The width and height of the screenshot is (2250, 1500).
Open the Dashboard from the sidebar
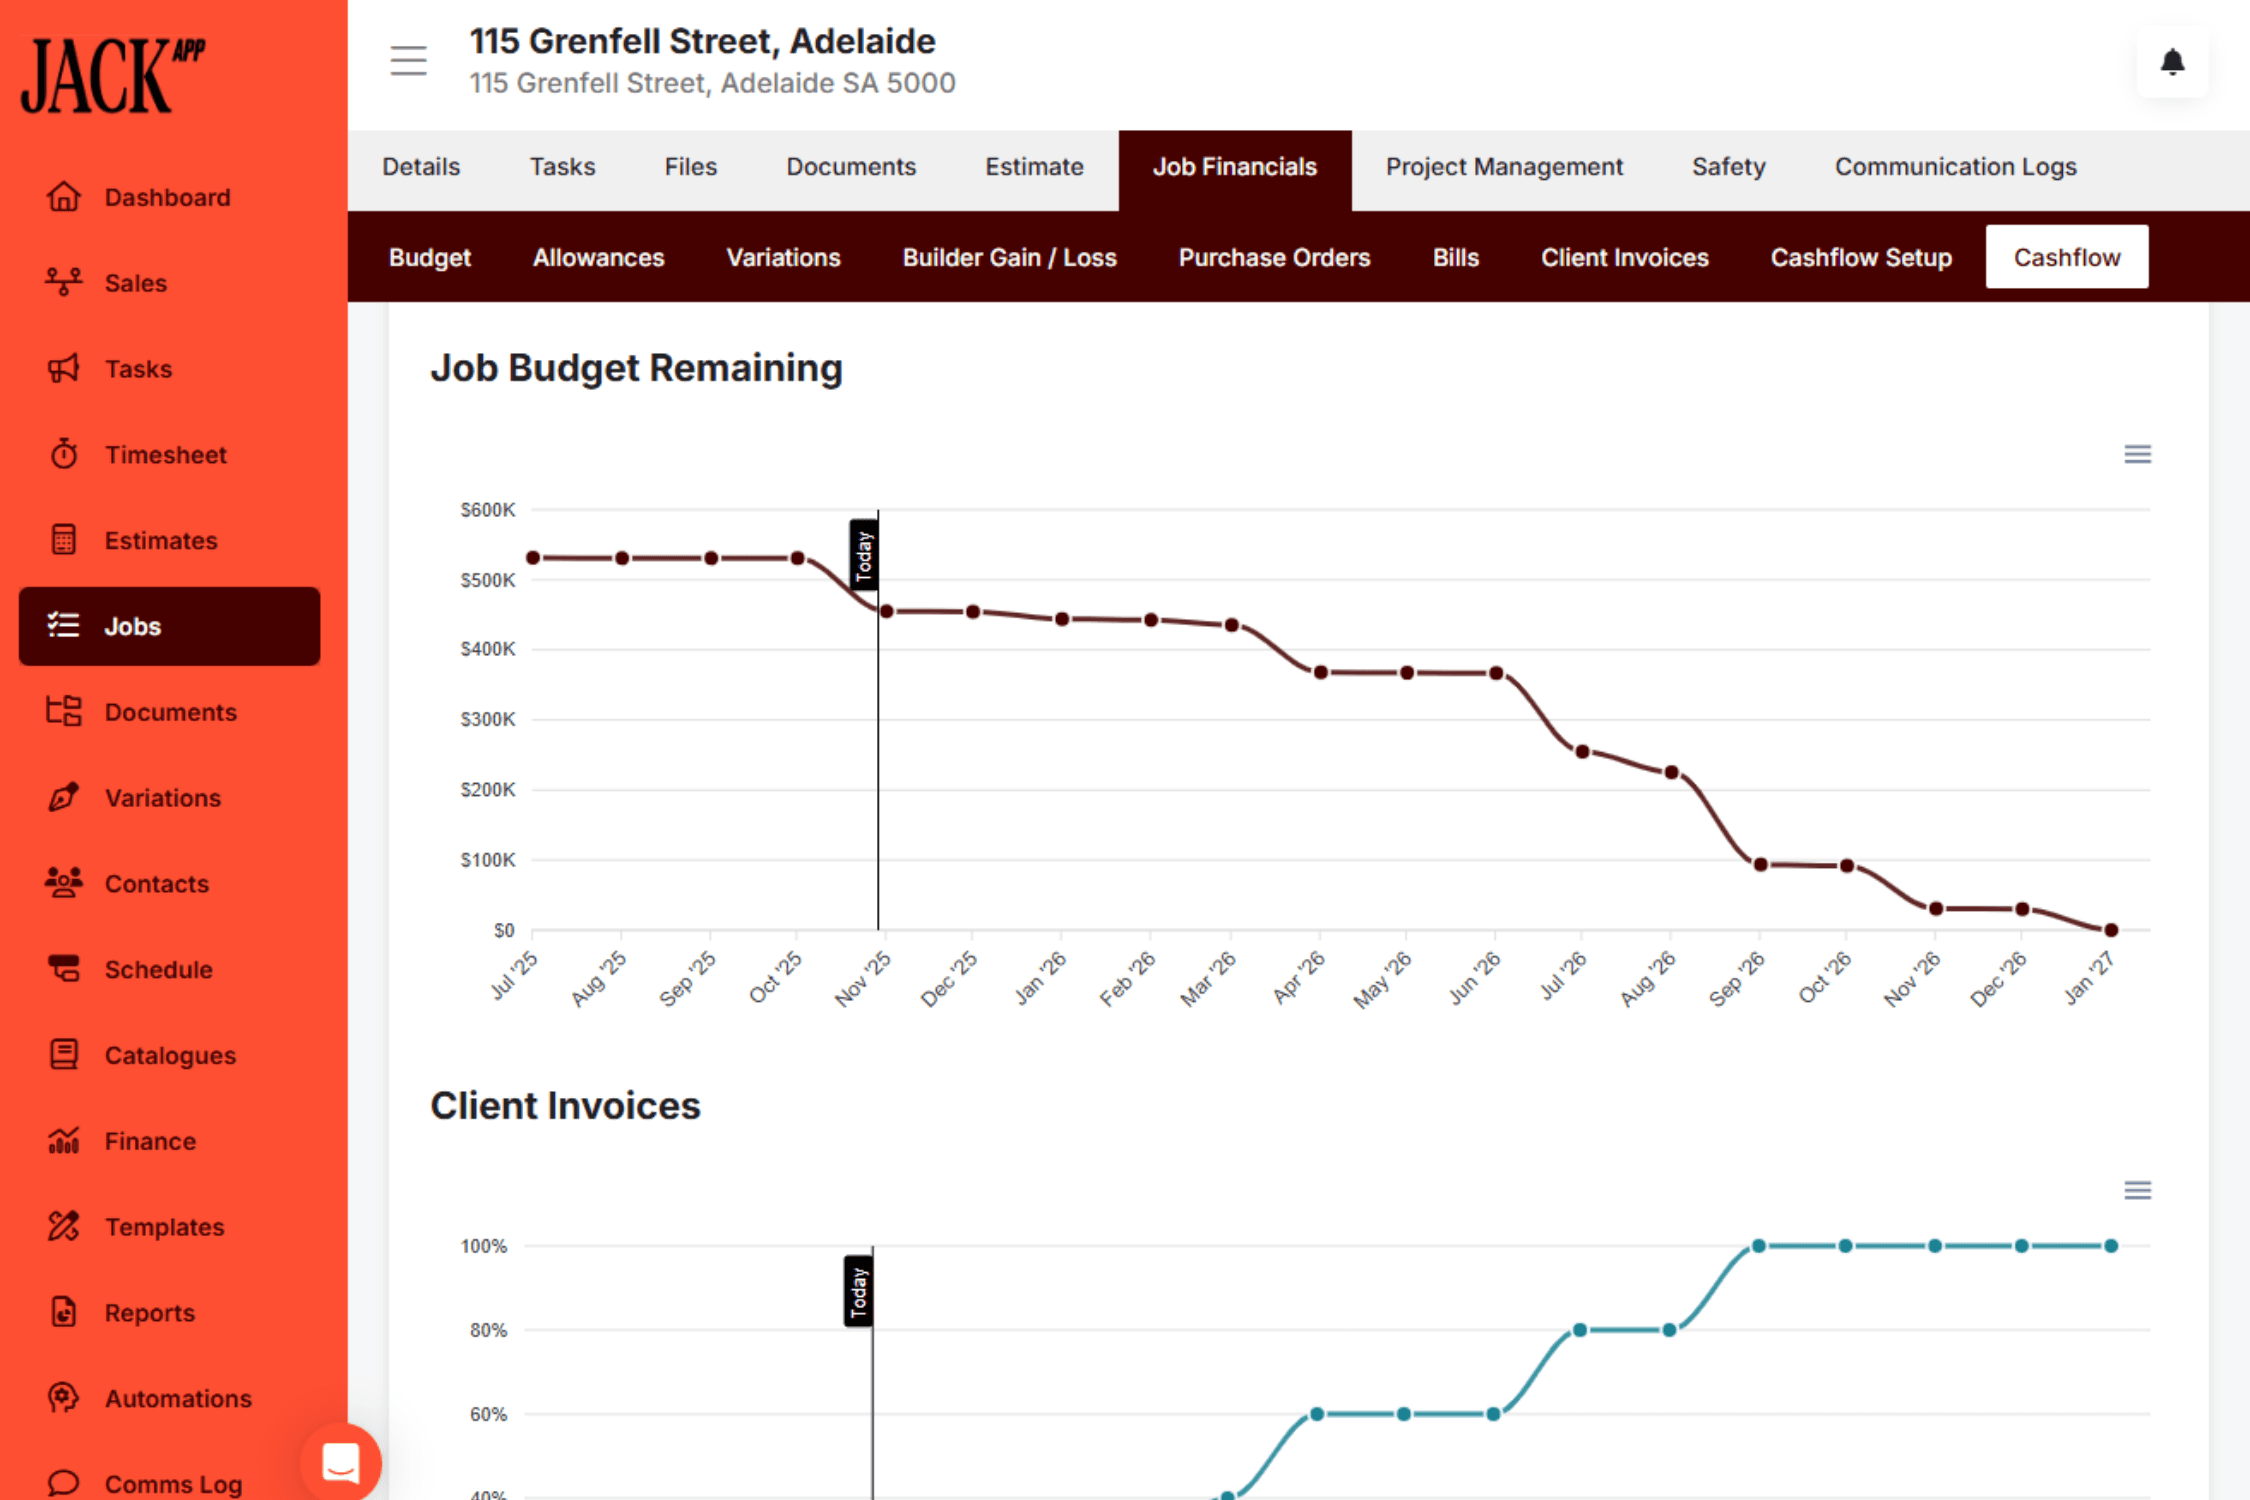tap(166, 197)
